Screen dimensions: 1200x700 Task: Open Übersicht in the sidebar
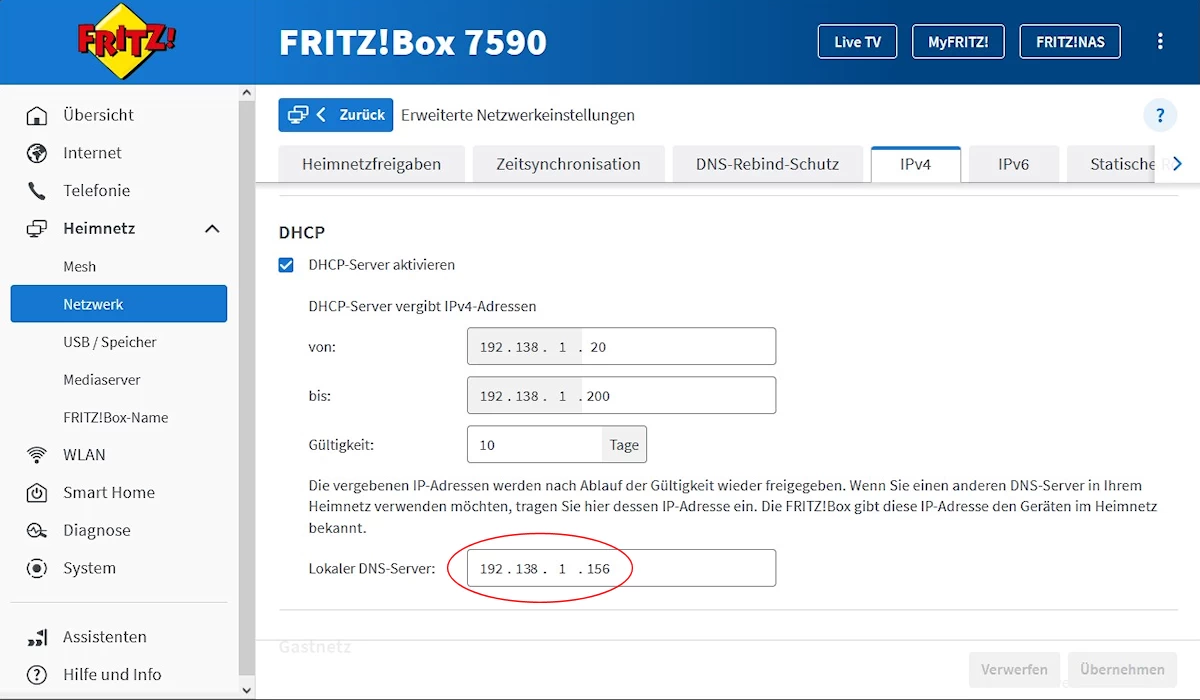point(98,115)
